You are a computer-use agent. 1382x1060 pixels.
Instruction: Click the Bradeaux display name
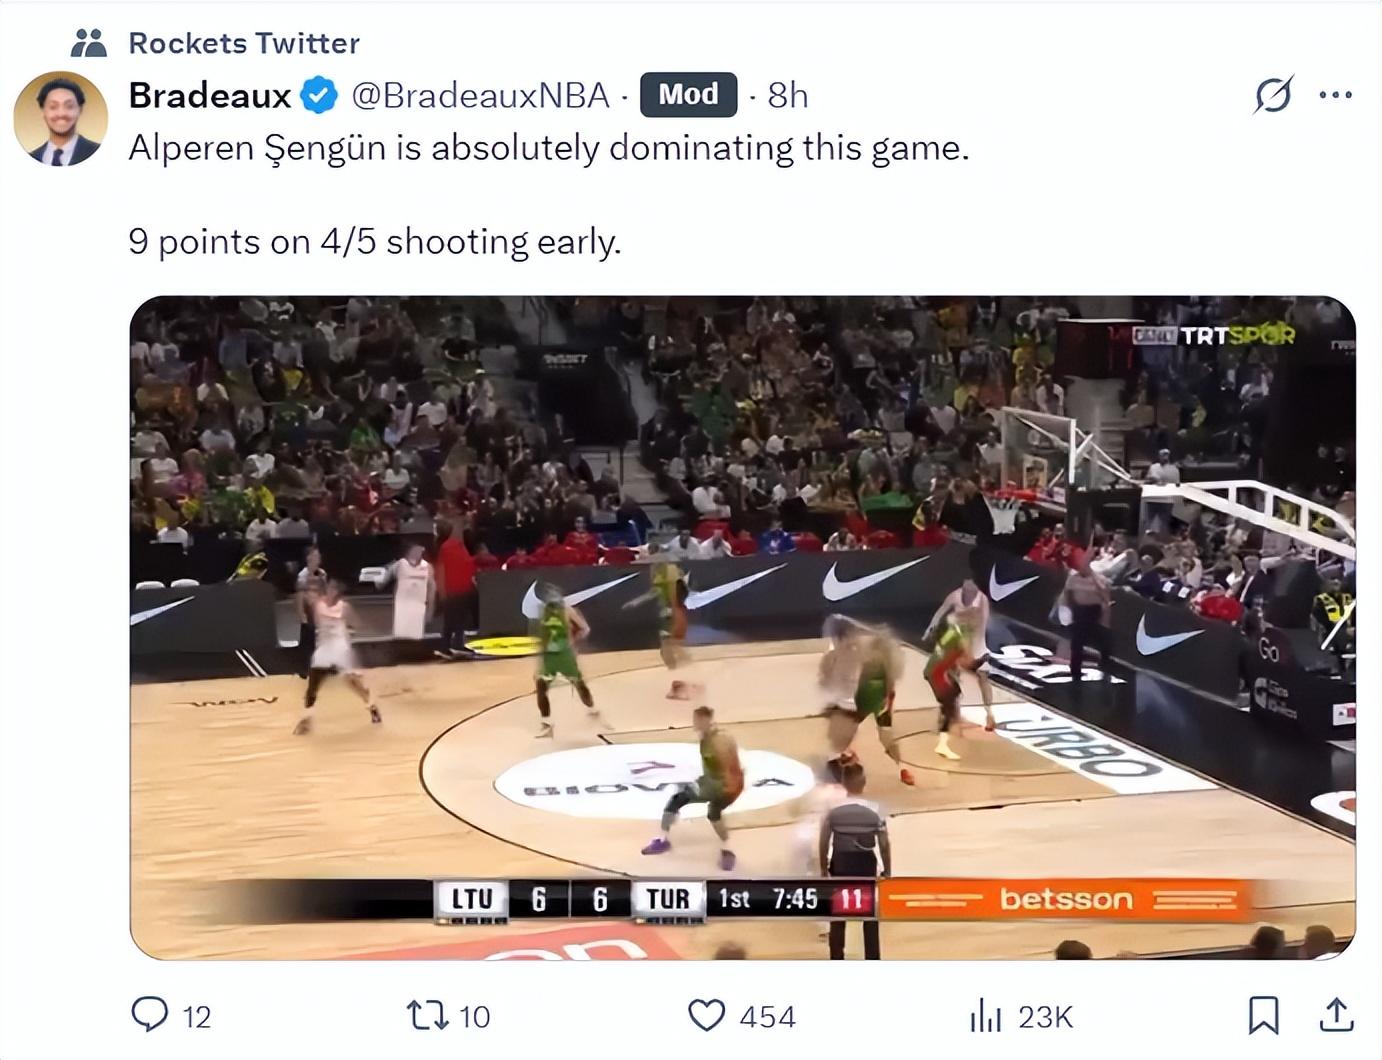tap(210, 95)
